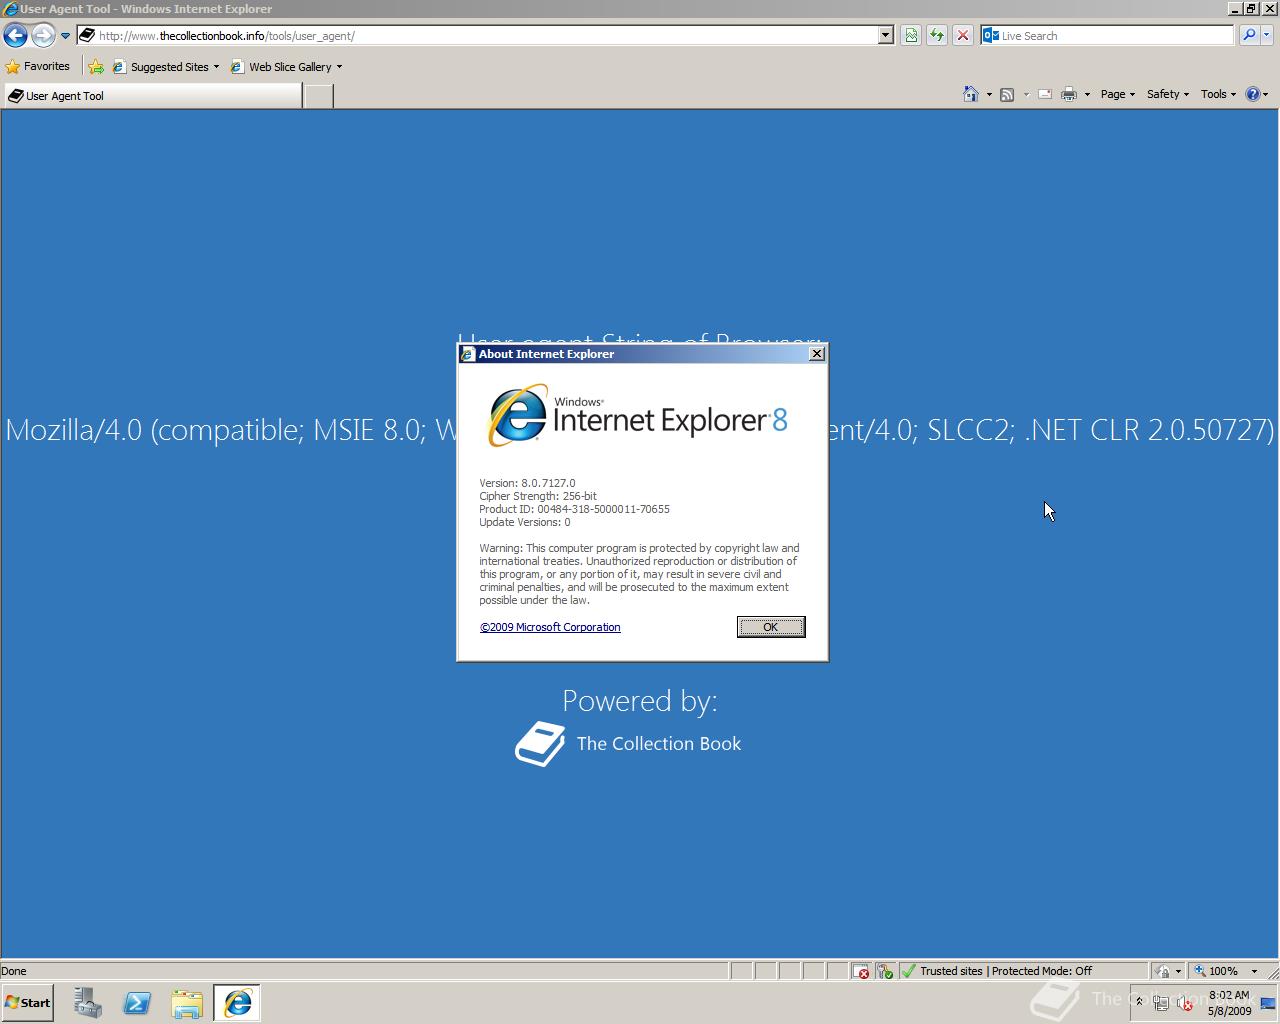Image resolution: width=1280 pixels, height=1024 pixels.
Task: Stop loading with the red X icon
Action: pos(963,35)
